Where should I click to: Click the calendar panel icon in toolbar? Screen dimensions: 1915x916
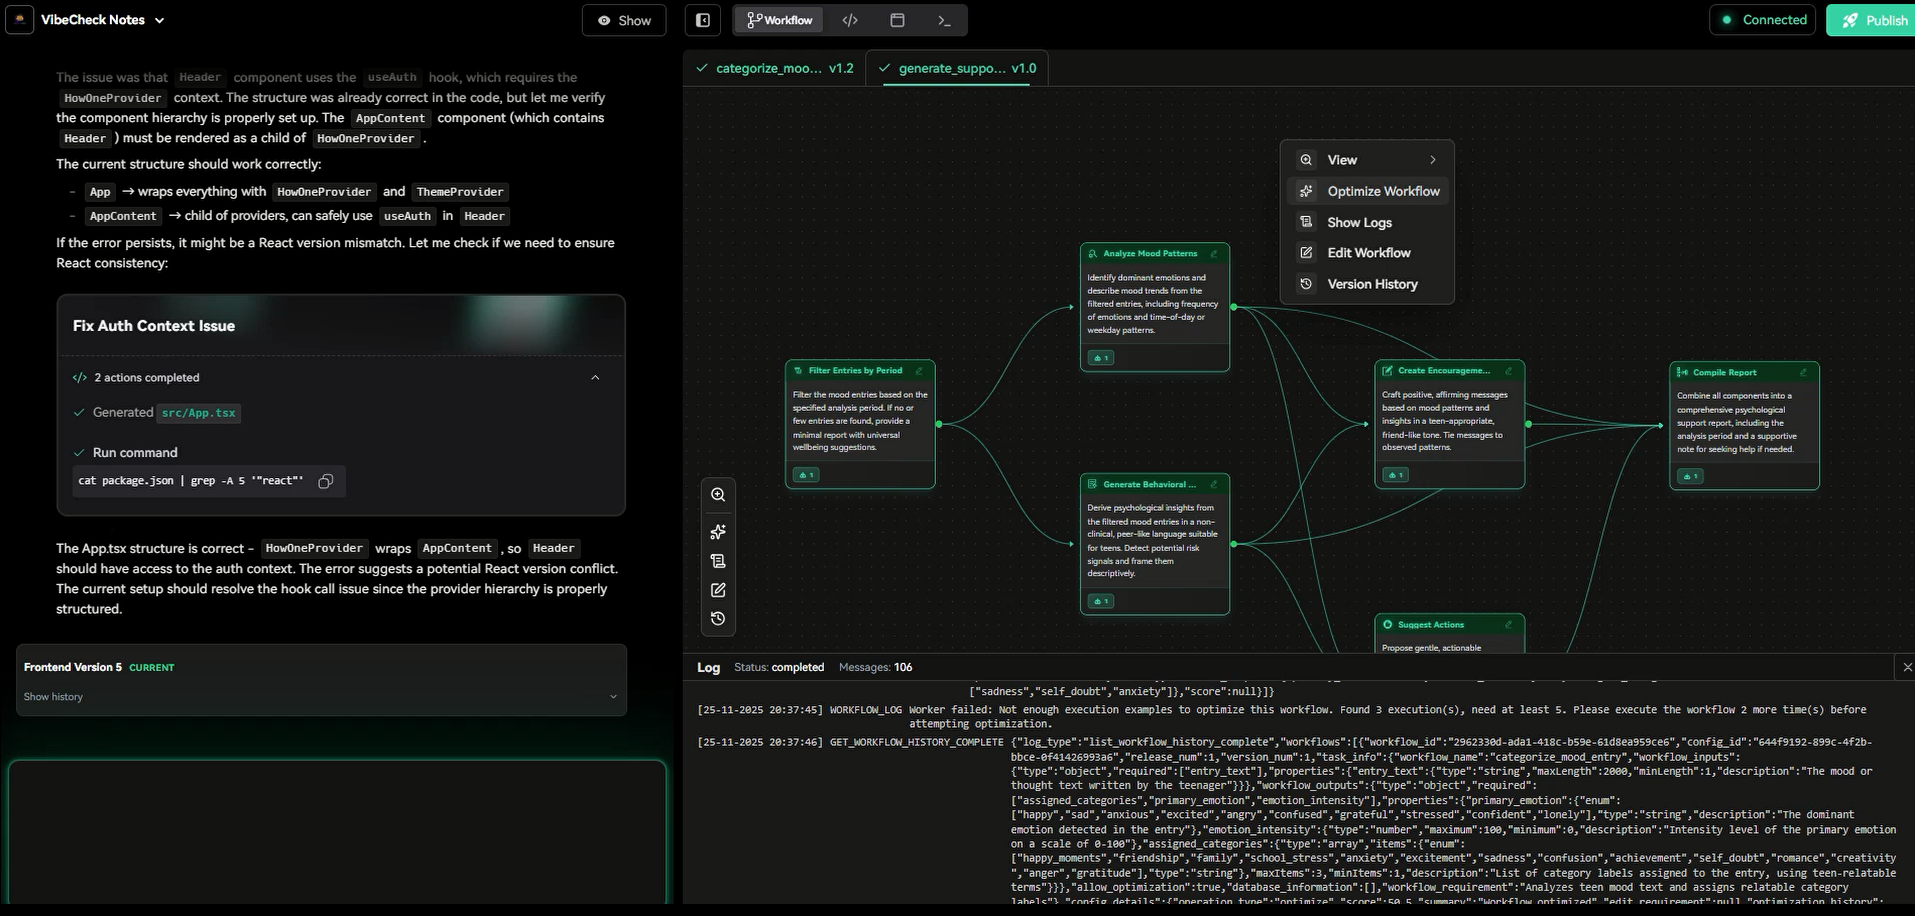coord(897,20)
